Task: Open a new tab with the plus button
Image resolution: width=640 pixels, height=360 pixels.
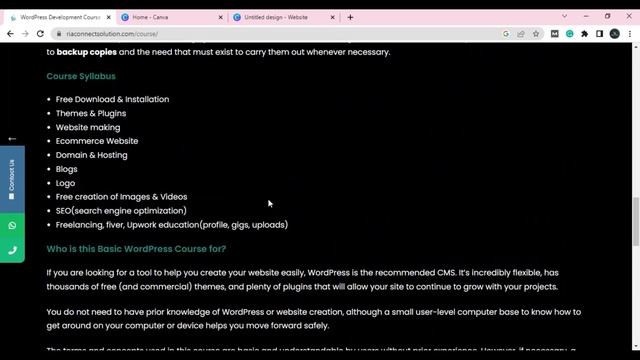Action: click(350, 17)
